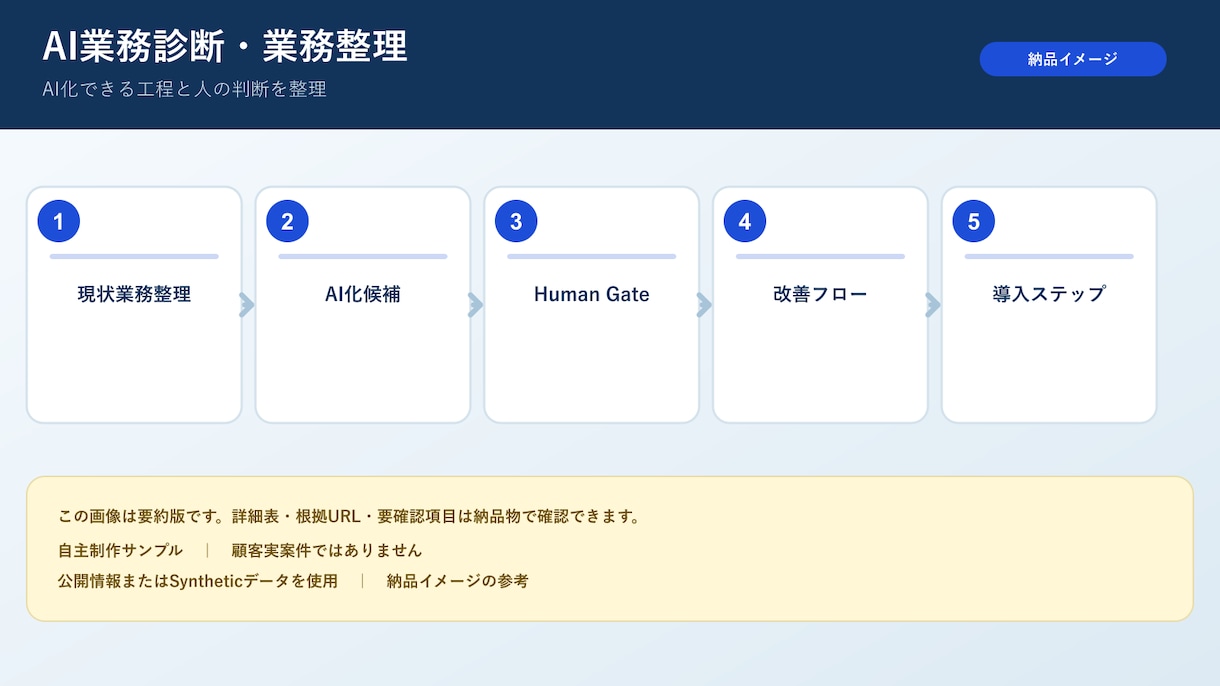Open the 改善フロー card
Screen dimensions: 1220x686
(x=820, y=305)
